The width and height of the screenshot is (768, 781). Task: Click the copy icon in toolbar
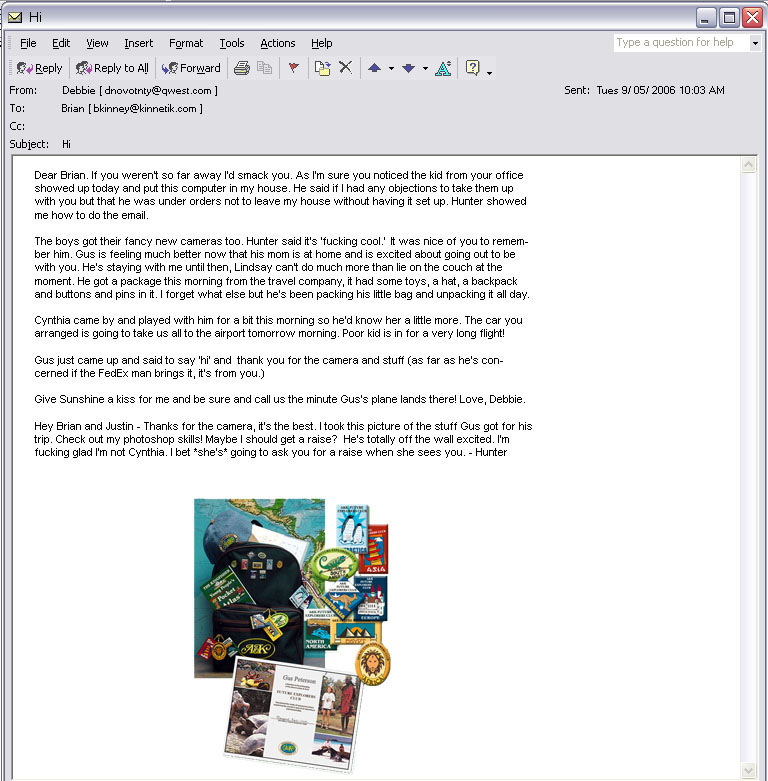pos(264,68)
